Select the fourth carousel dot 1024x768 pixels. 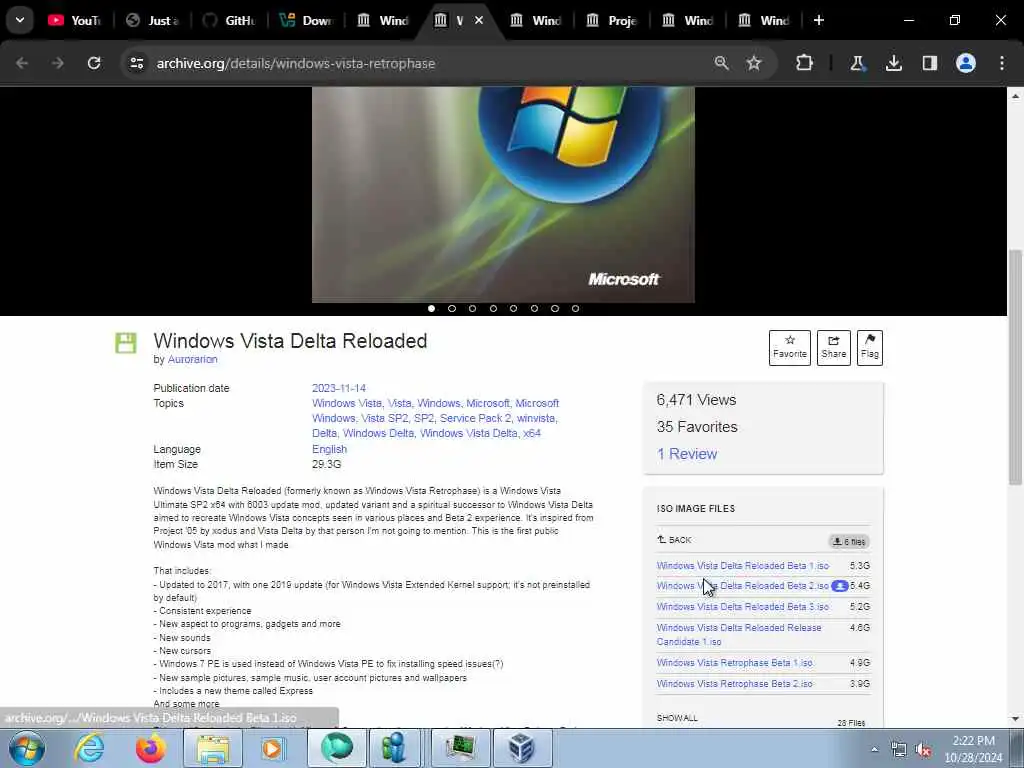point(493,308)
